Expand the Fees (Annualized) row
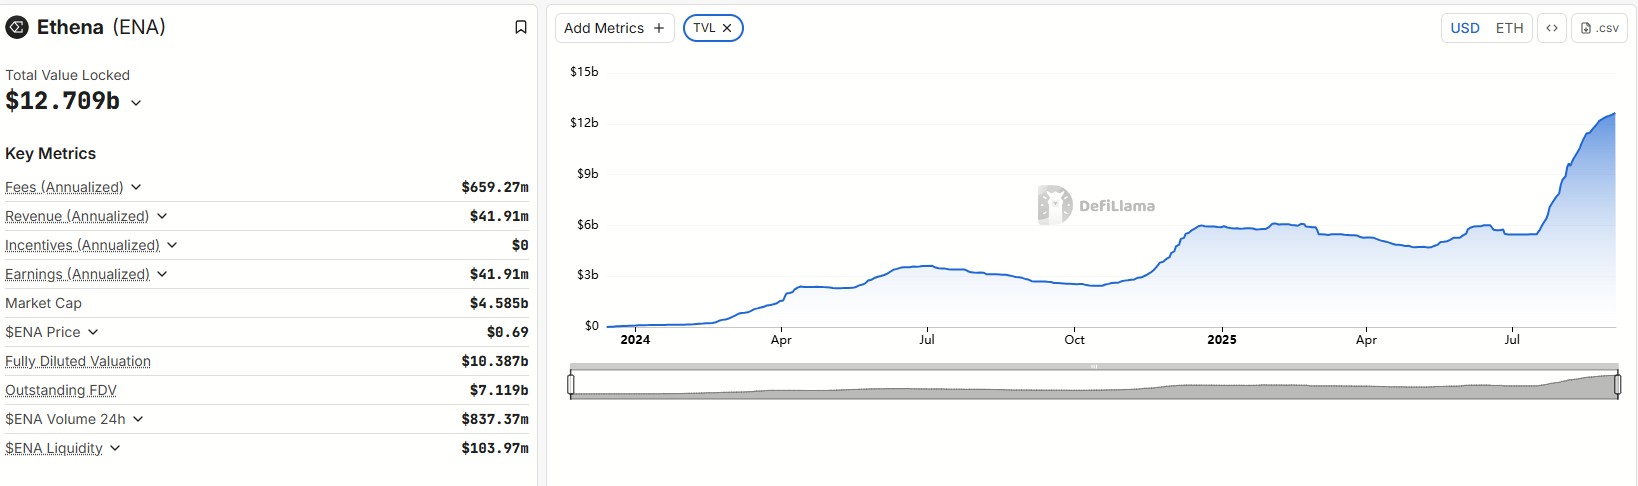Screen dimensions: 1638x486 136,187
